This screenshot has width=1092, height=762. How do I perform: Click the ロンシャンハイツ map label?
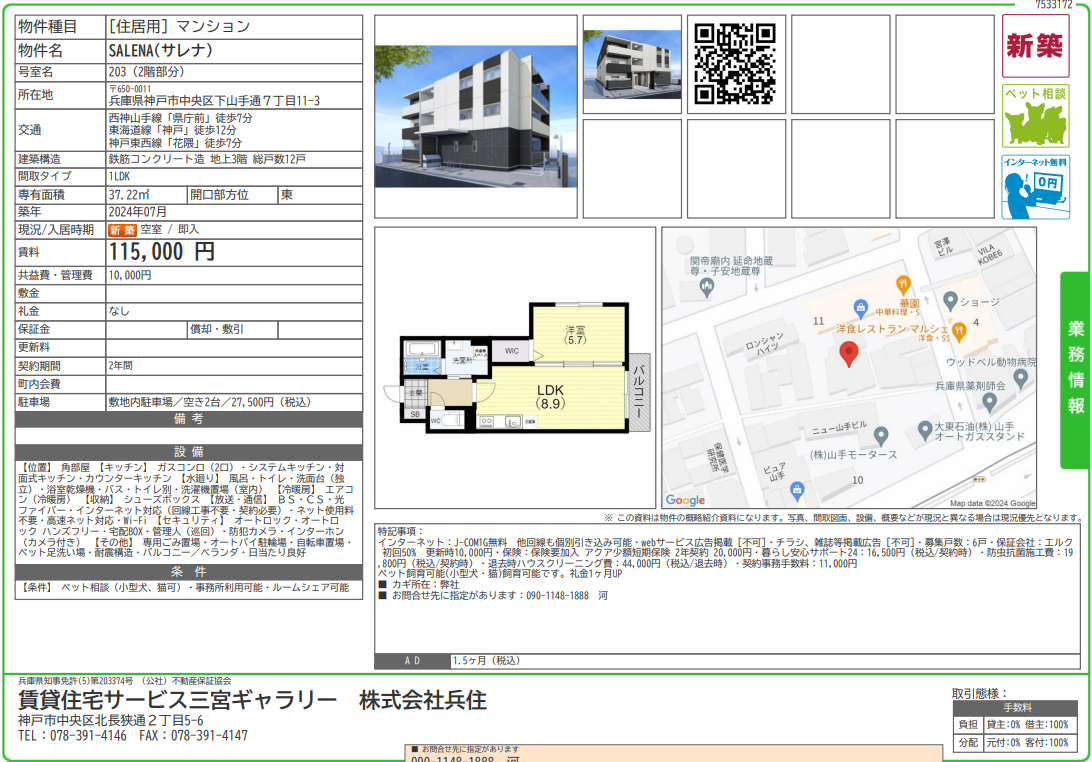pyautogui.click(x=765, y=345)
